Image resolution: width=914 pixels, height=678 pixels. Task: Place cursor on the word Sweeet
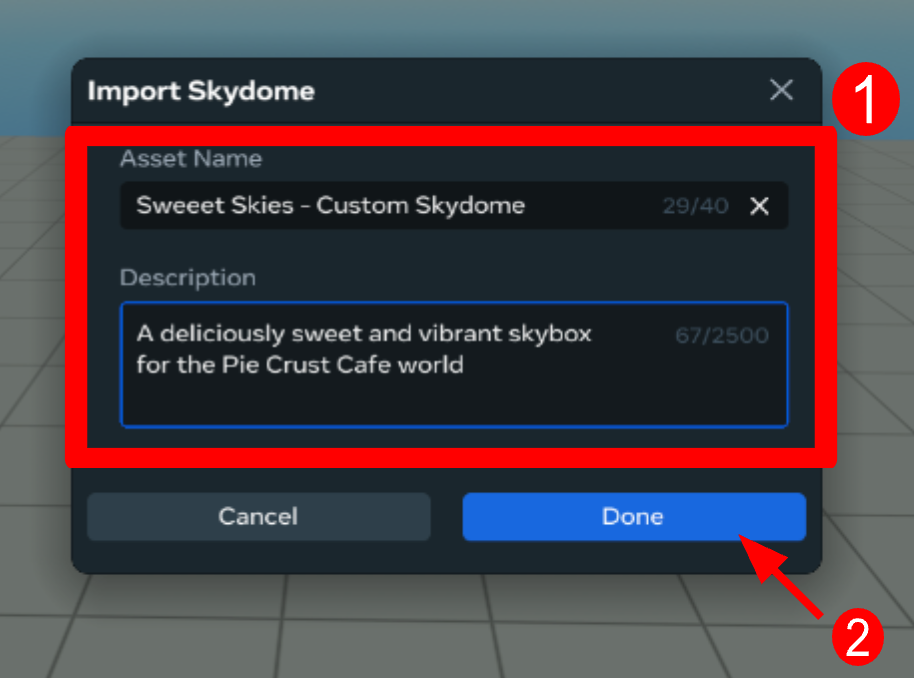(x=173, y=206)
